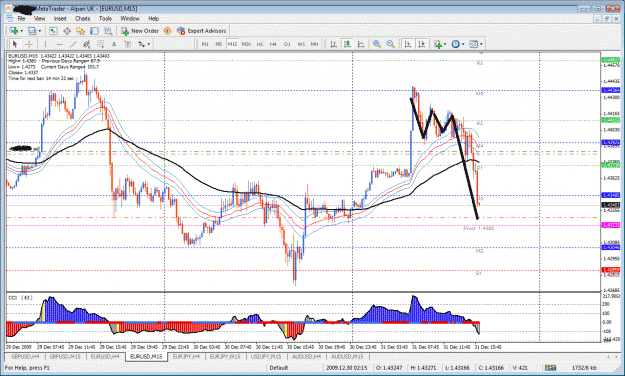The image size is (625, 376).
Task: Click the Indicators list icon
Action: pyautogui.click(x=438, y=44)
